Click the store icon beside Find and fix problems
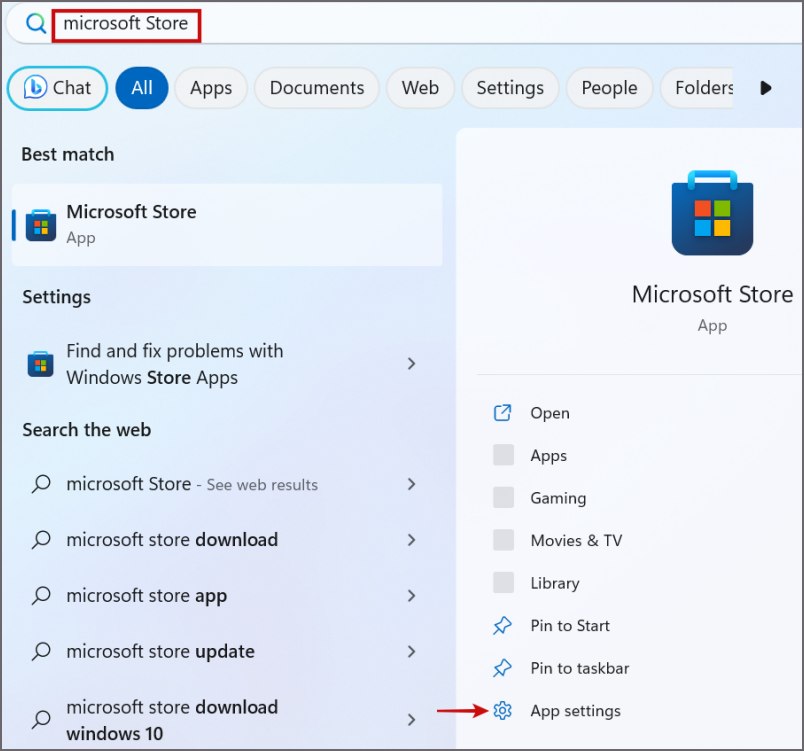 coord(41,364)
